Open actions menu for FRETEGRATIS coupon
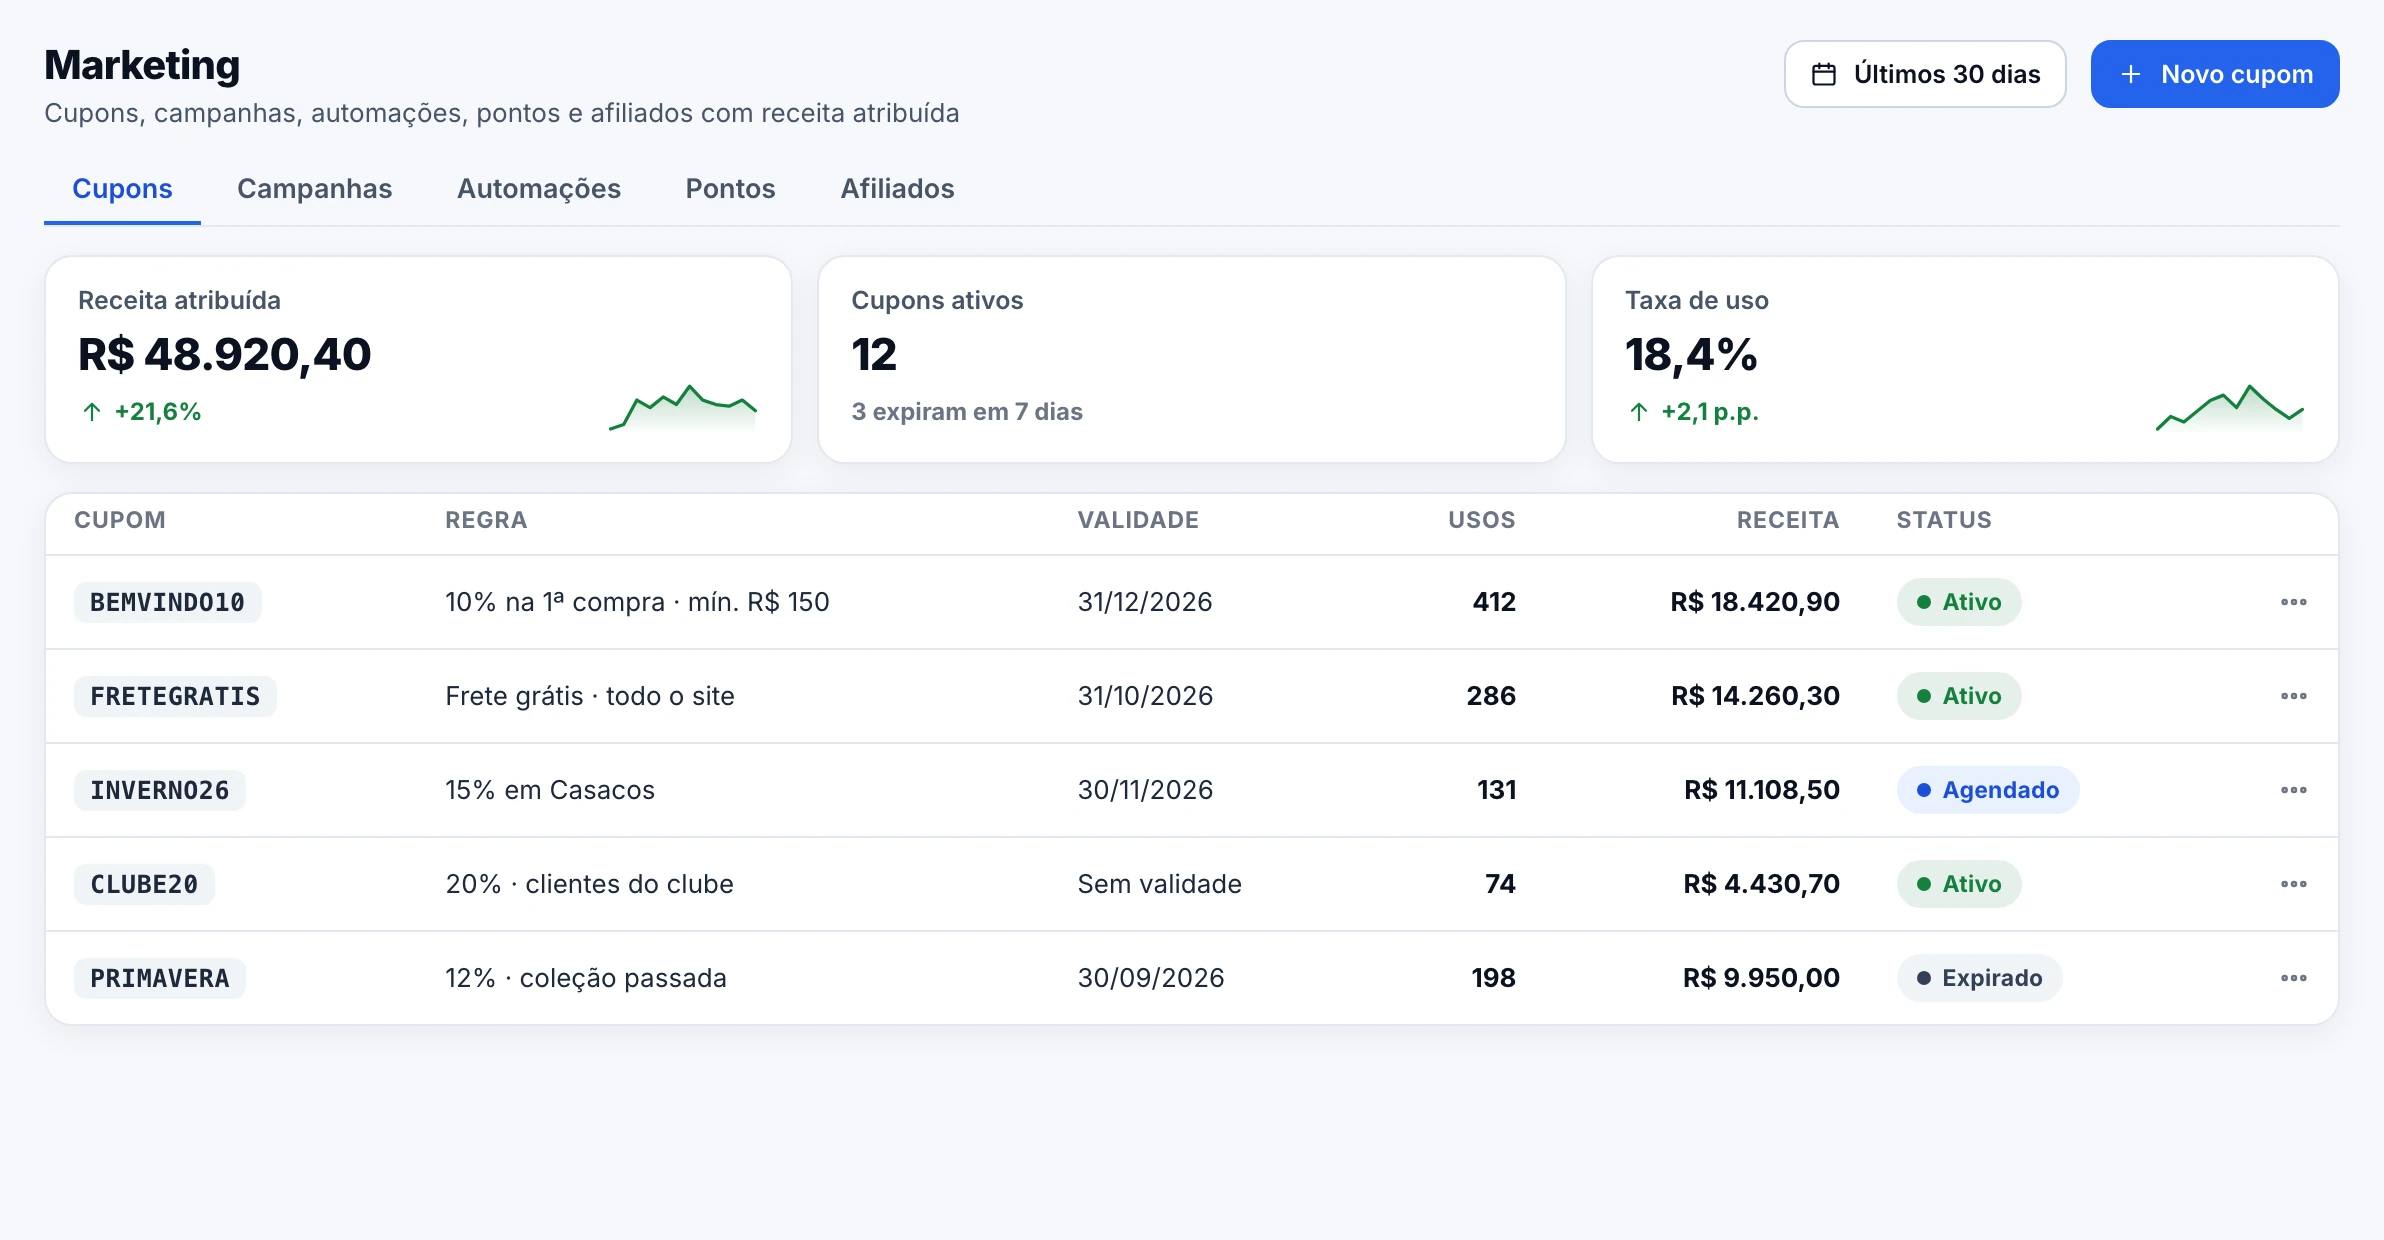 pyautogui.click(x=2293, y=696)
